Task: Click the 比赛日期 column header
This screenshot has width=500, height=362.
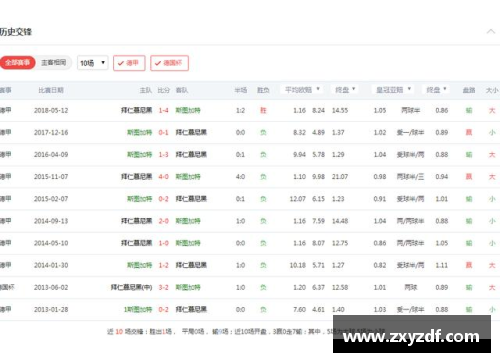Action: tap(51, 90)
